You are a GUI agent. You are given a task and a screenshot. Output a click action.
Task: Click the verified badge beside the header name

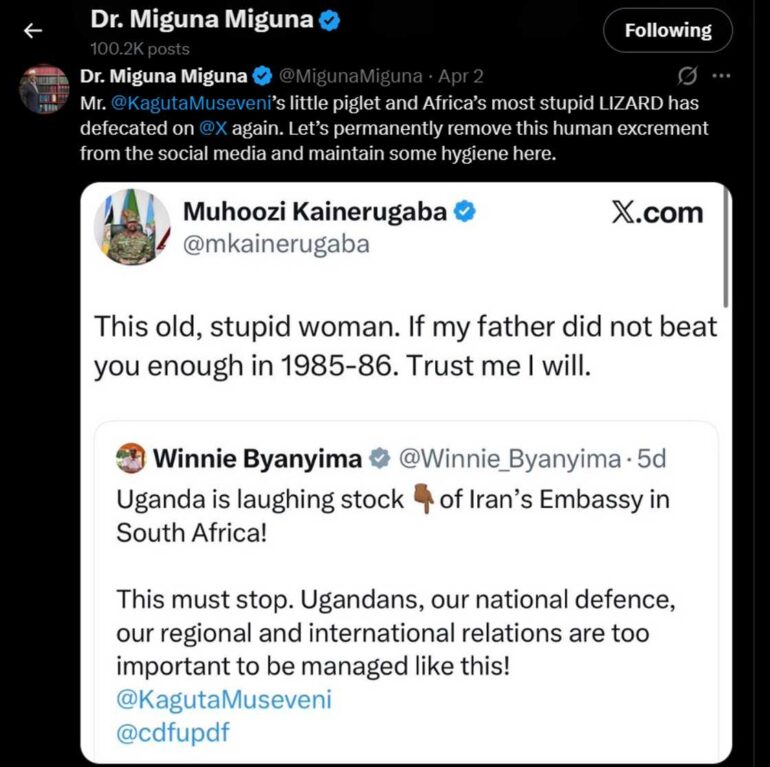pos(329,20)
